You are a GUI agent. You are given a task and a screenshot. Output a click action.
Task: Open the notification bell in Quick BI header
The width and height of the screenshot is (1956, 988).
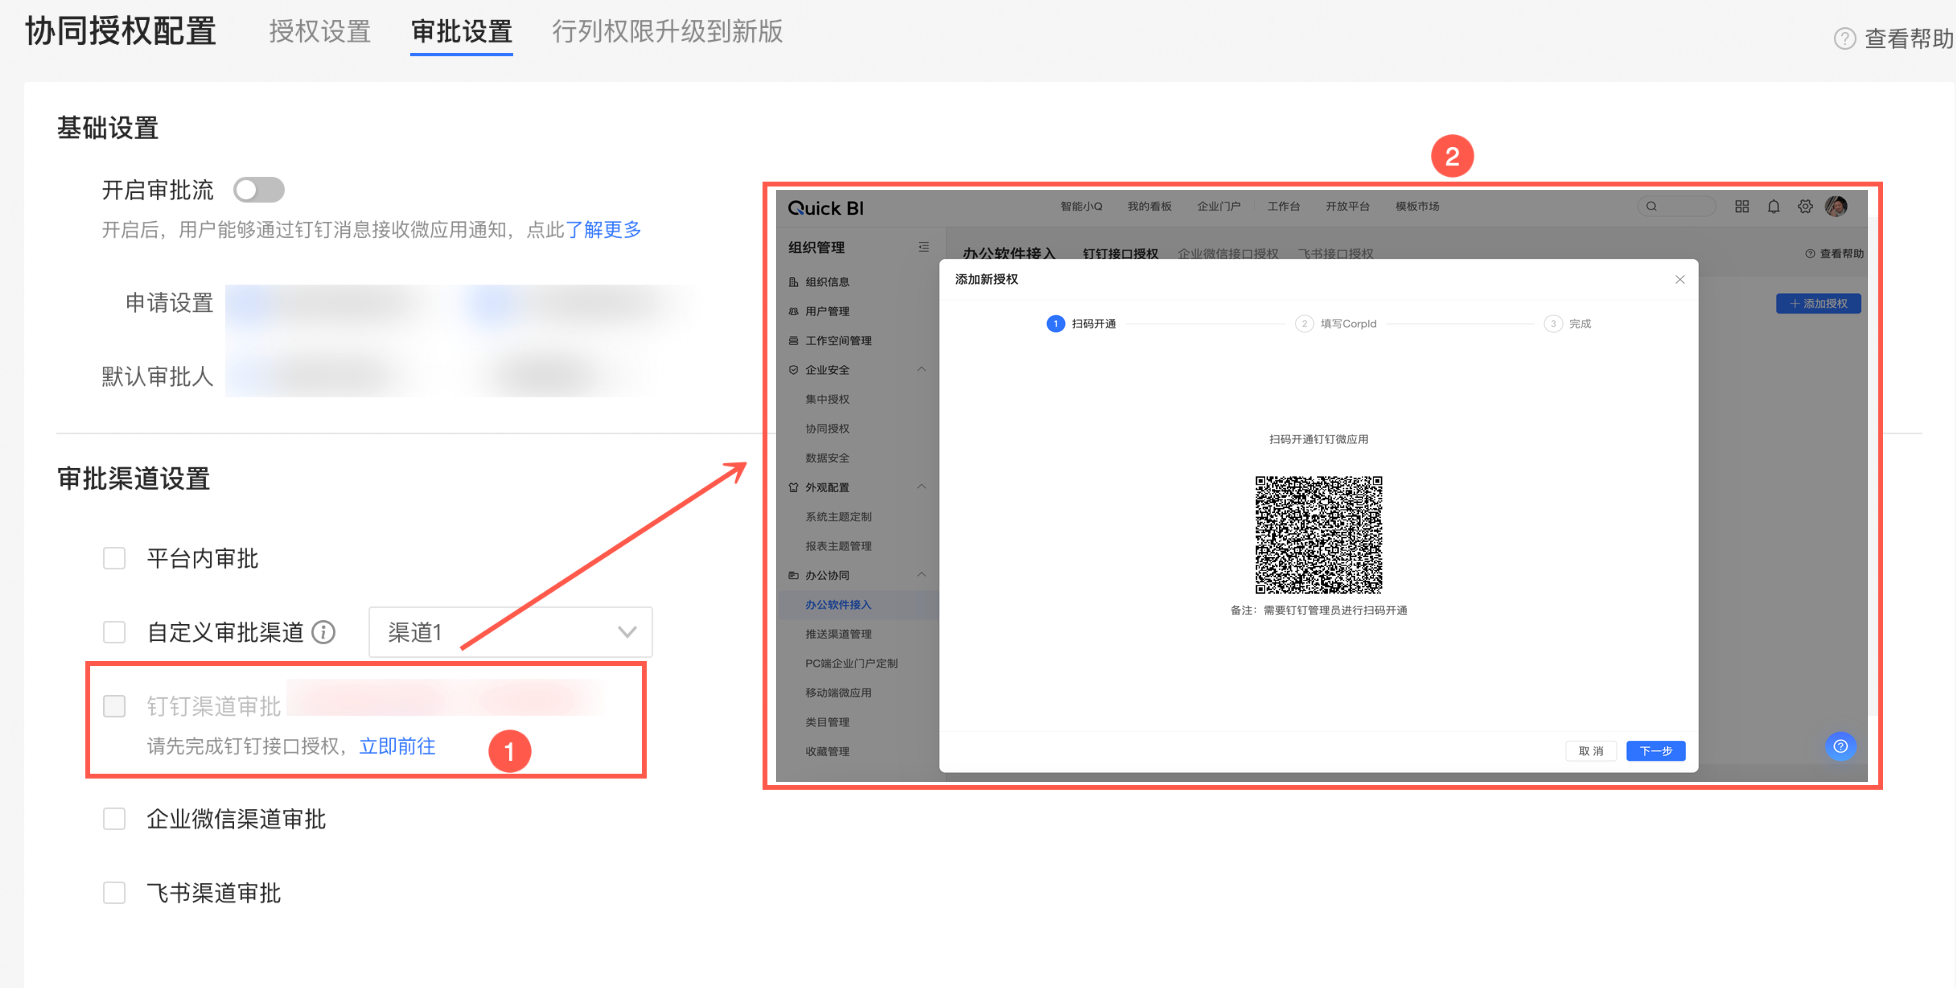pyautogui.click(x=1773, y=206)
